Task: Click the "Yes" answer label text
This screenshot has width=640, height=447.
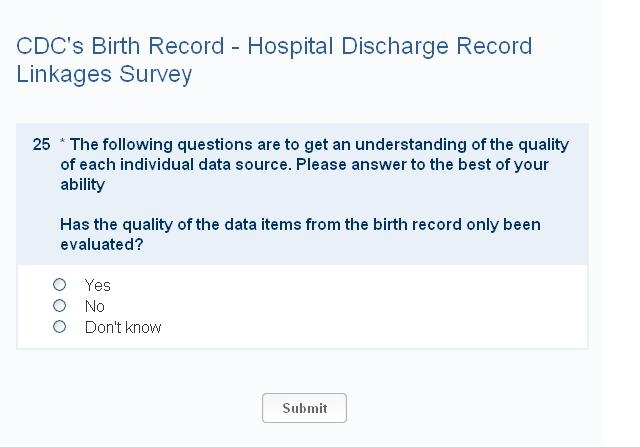Action: coord(98,285)
